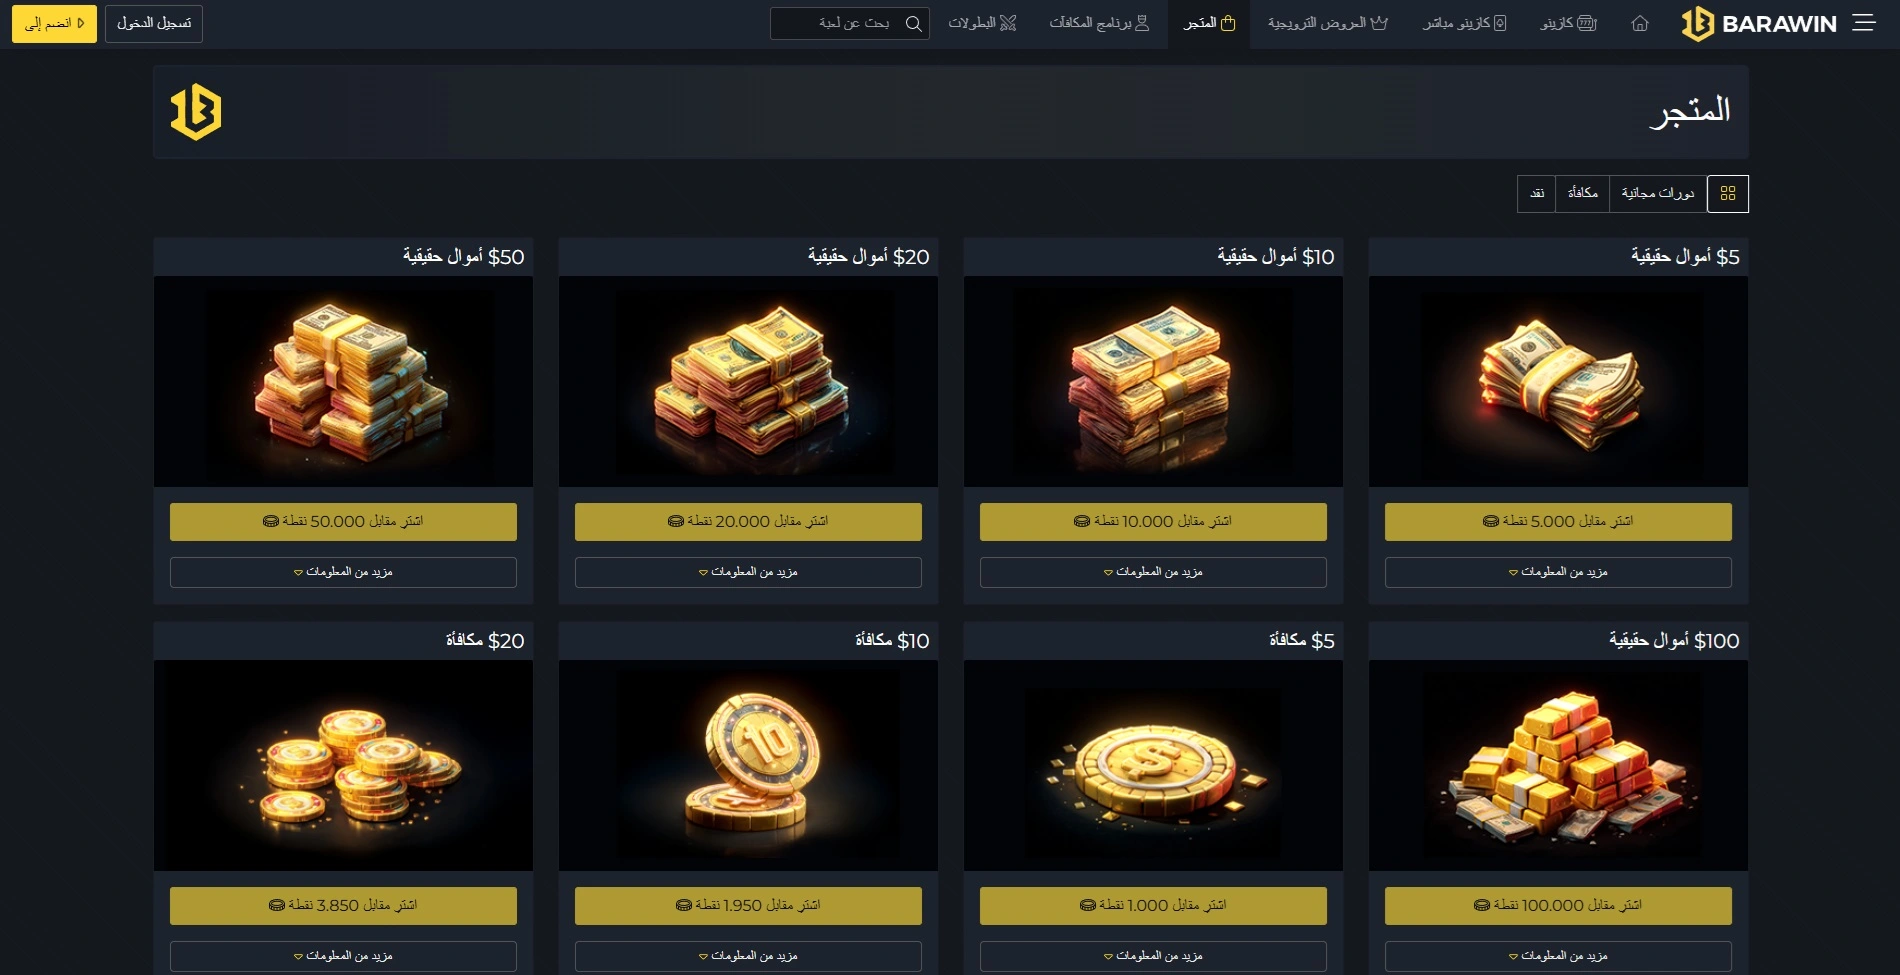This screenshot has height=975, width=1900.
Task: Go to home via house icon
Action: click(x=1640, y=23)
